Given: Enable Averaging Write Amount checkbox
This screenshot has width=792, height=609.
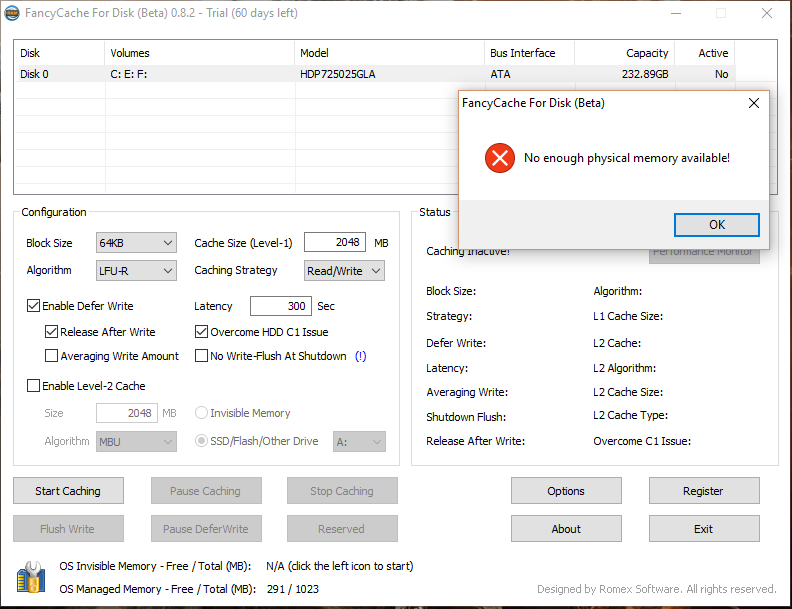Looking at the screenshot, I should [52, 356].
